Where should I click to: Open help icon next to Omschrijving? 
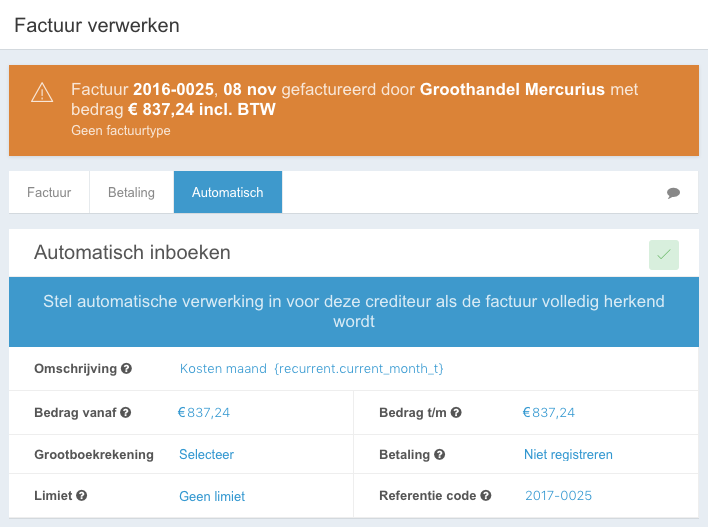(126, 368)
